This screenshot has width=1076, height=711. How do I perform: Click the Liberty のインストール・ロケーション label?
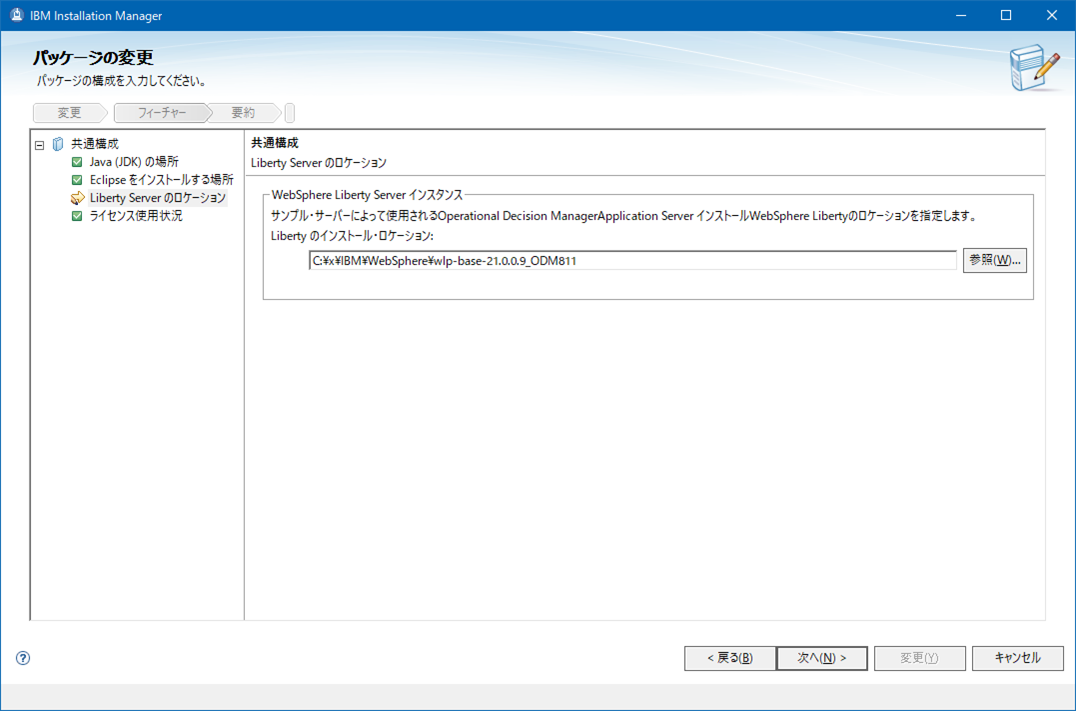tap(352, 235)
